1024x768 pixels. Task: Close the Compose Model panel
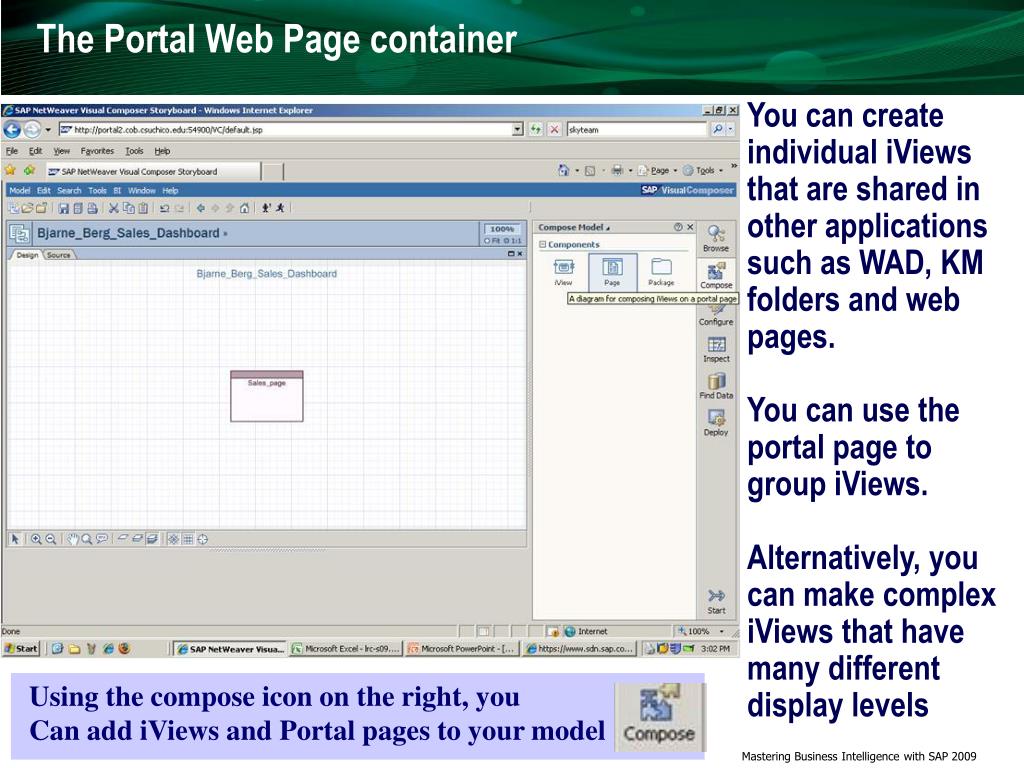point(690,227)
